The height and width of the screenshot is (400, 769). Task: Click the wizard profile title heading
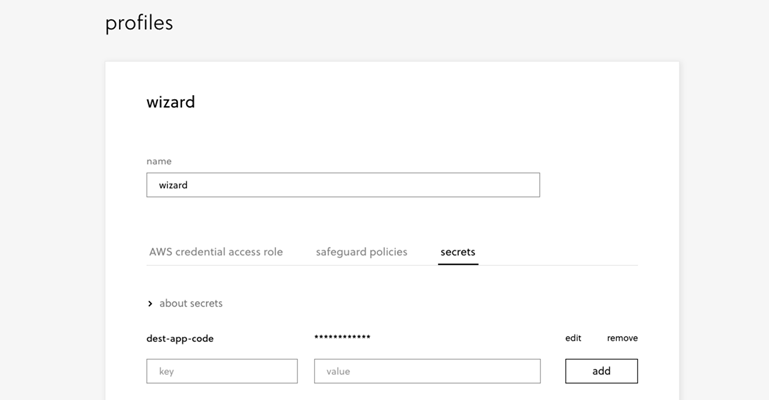pos(170,102)
